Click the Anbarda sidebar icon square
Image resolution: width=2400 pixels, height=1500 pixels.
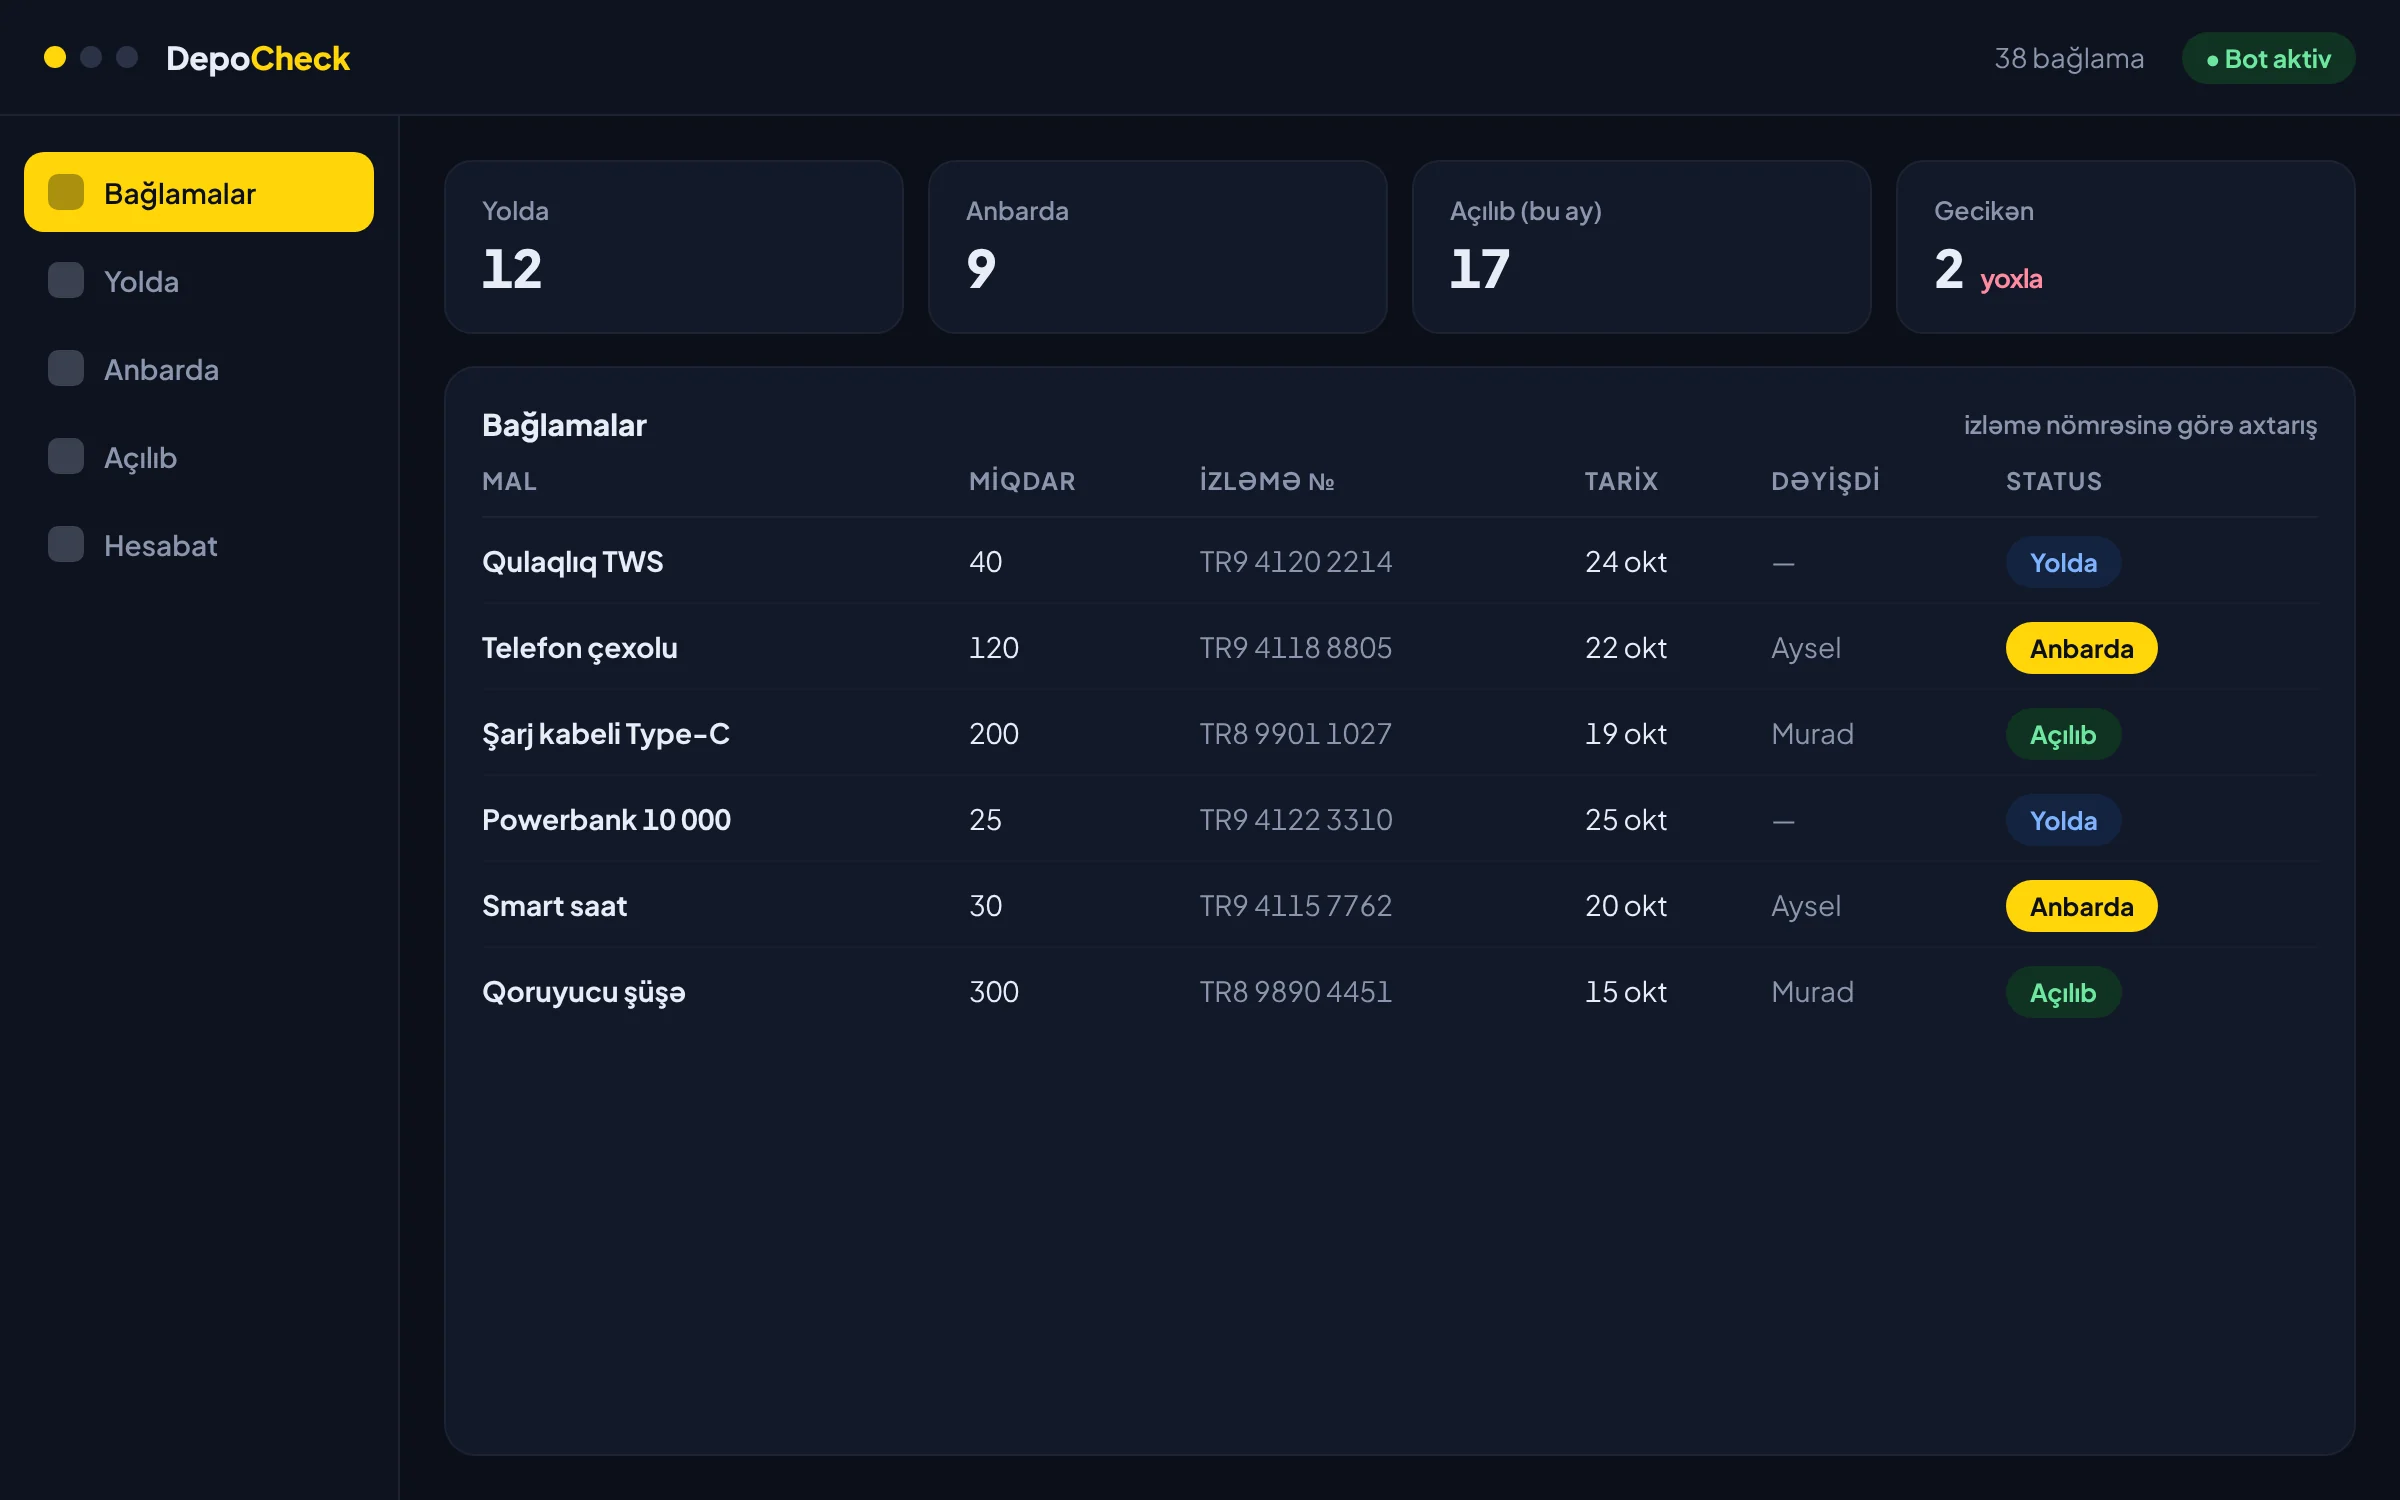click(66, 368)
